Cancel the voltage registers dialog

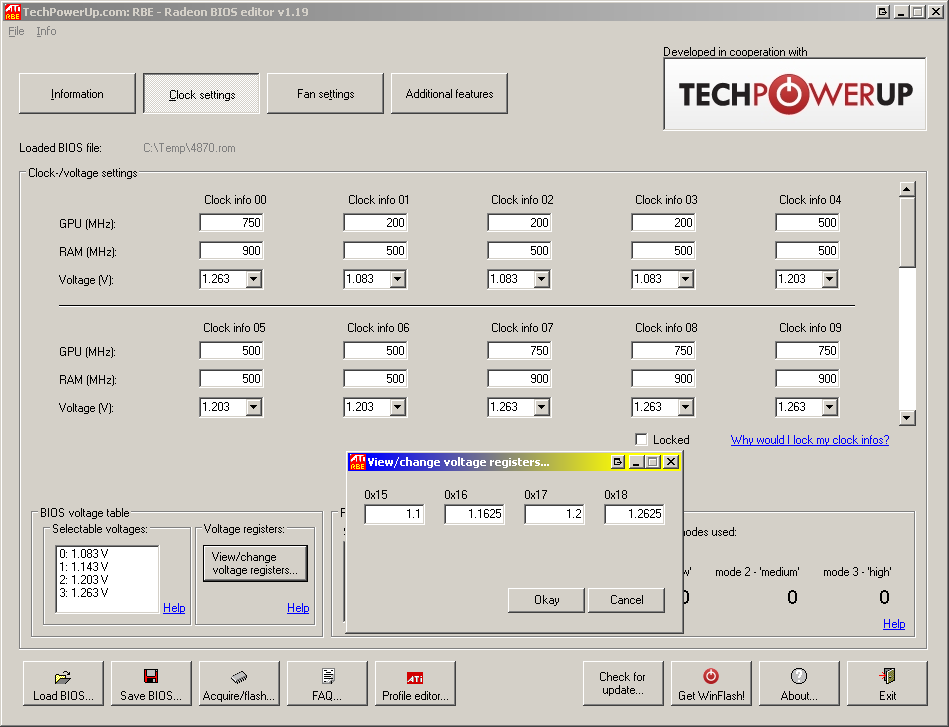tap(626, 600)
